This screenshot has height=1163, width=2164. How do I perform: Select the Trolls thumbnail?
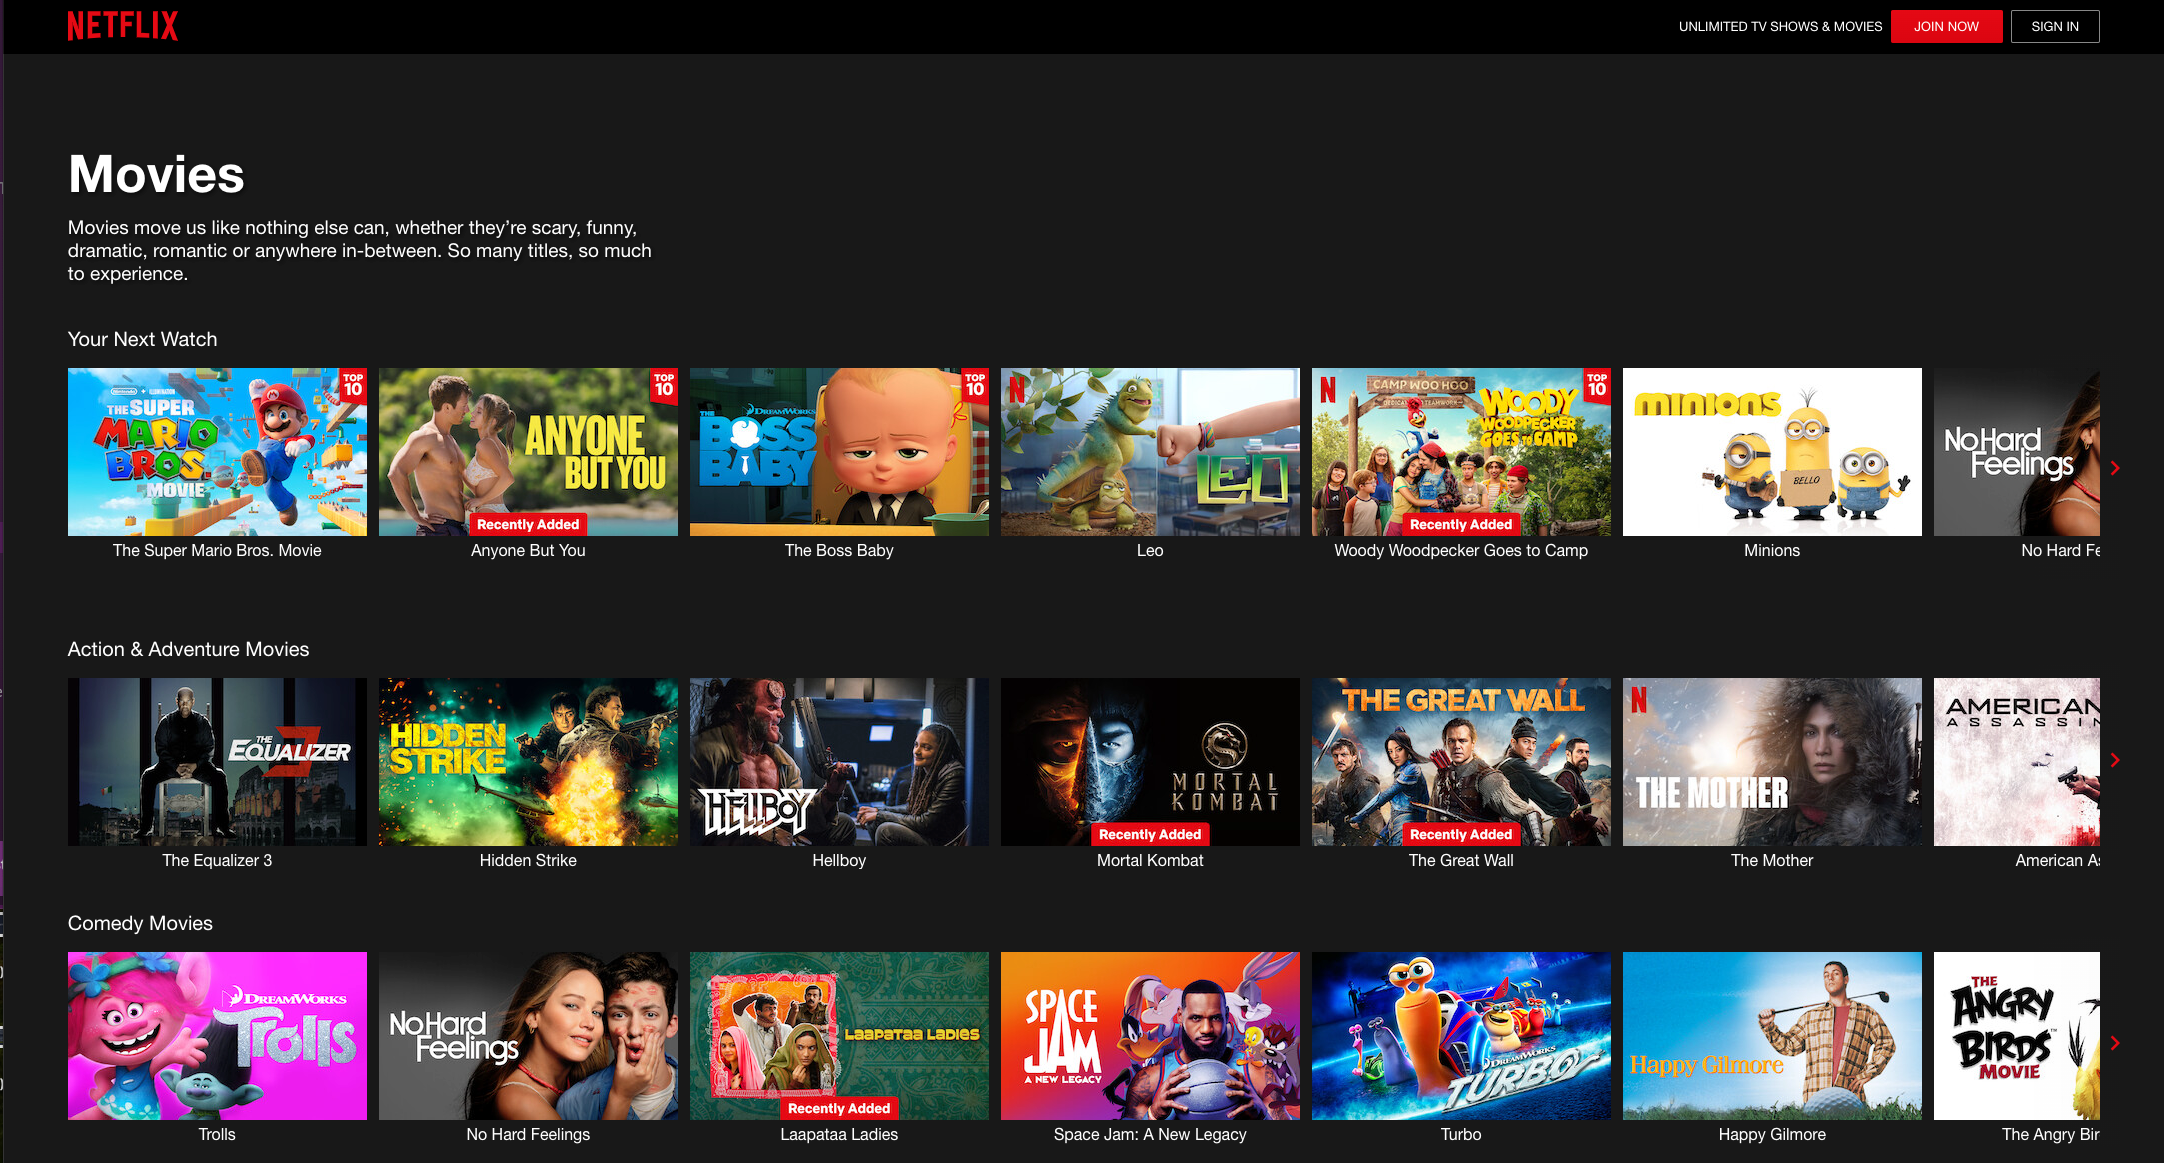217,1035
